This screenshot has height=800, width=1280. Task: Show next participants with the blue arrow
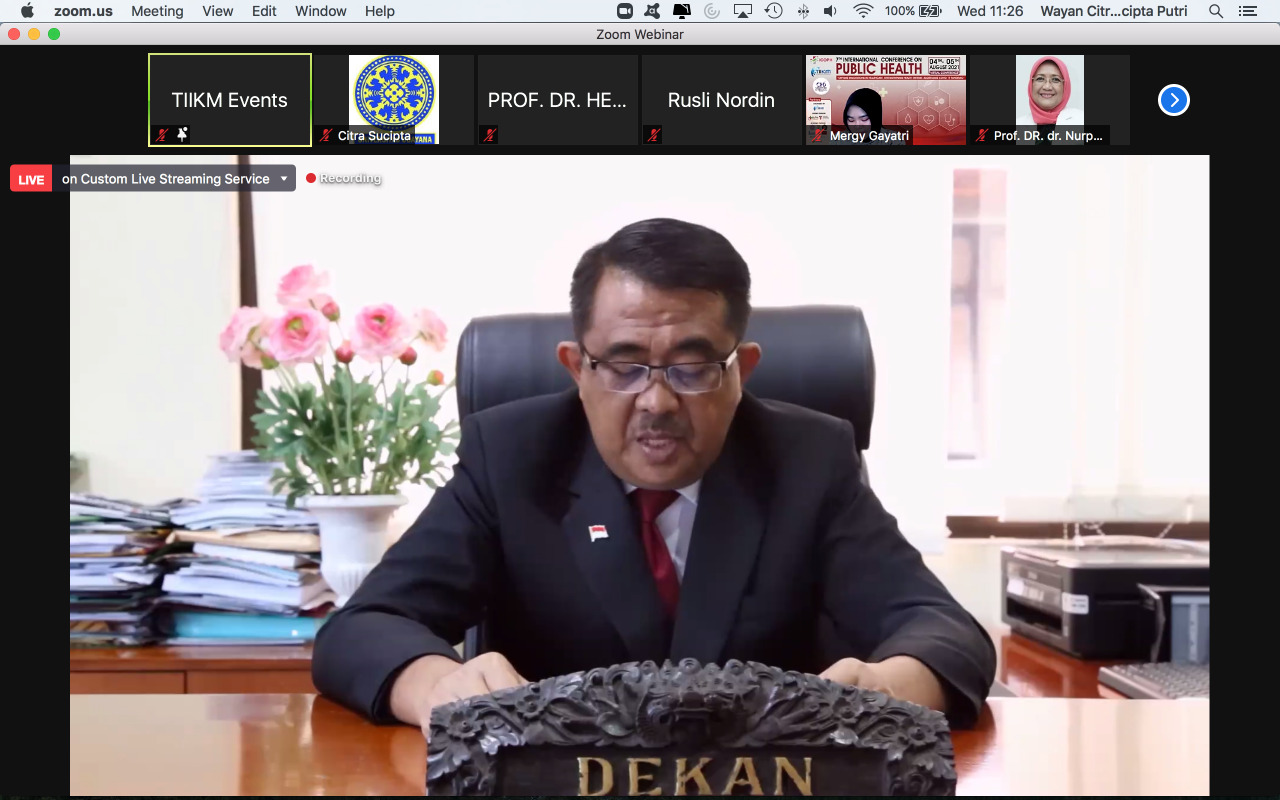1174,100
